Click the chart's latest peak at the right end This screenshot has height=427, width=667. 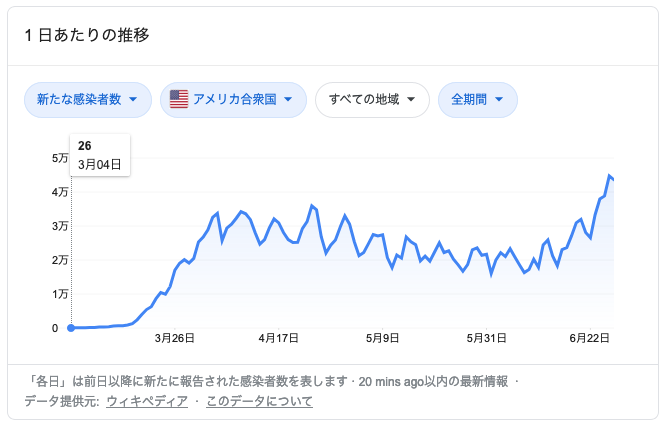[609, 176]
